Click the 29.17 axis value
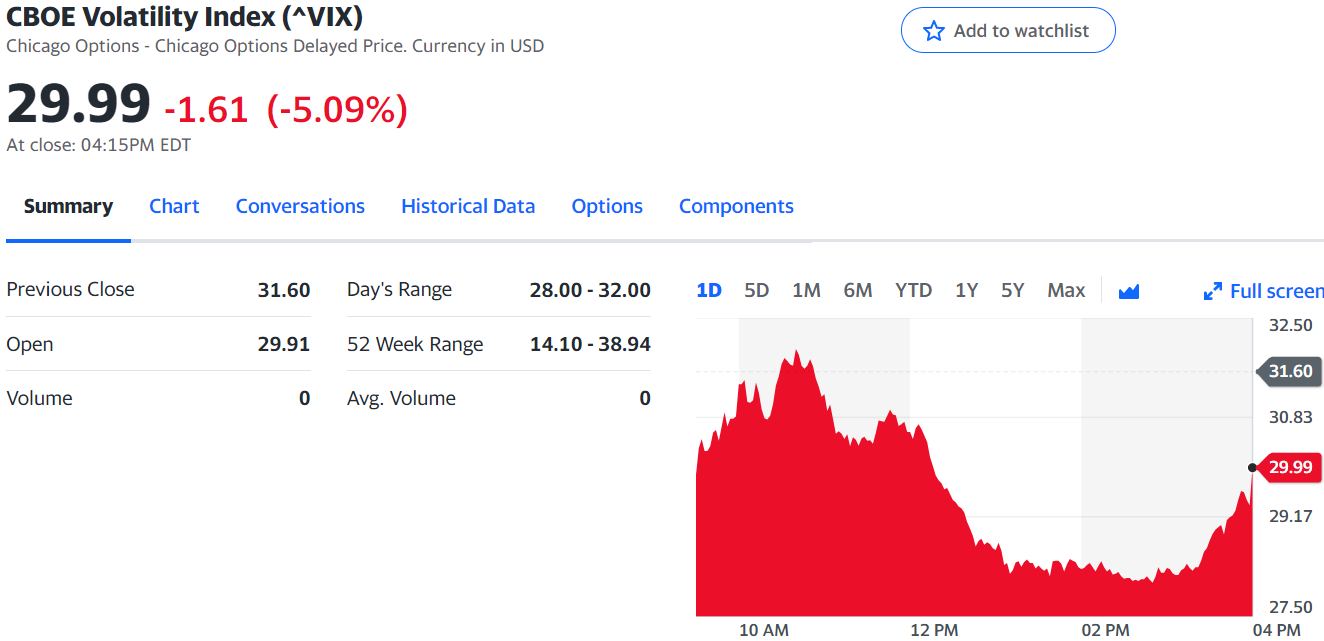Image resolution: width=1324 pixels, height=641 pixels. [x=1291, y=516]
